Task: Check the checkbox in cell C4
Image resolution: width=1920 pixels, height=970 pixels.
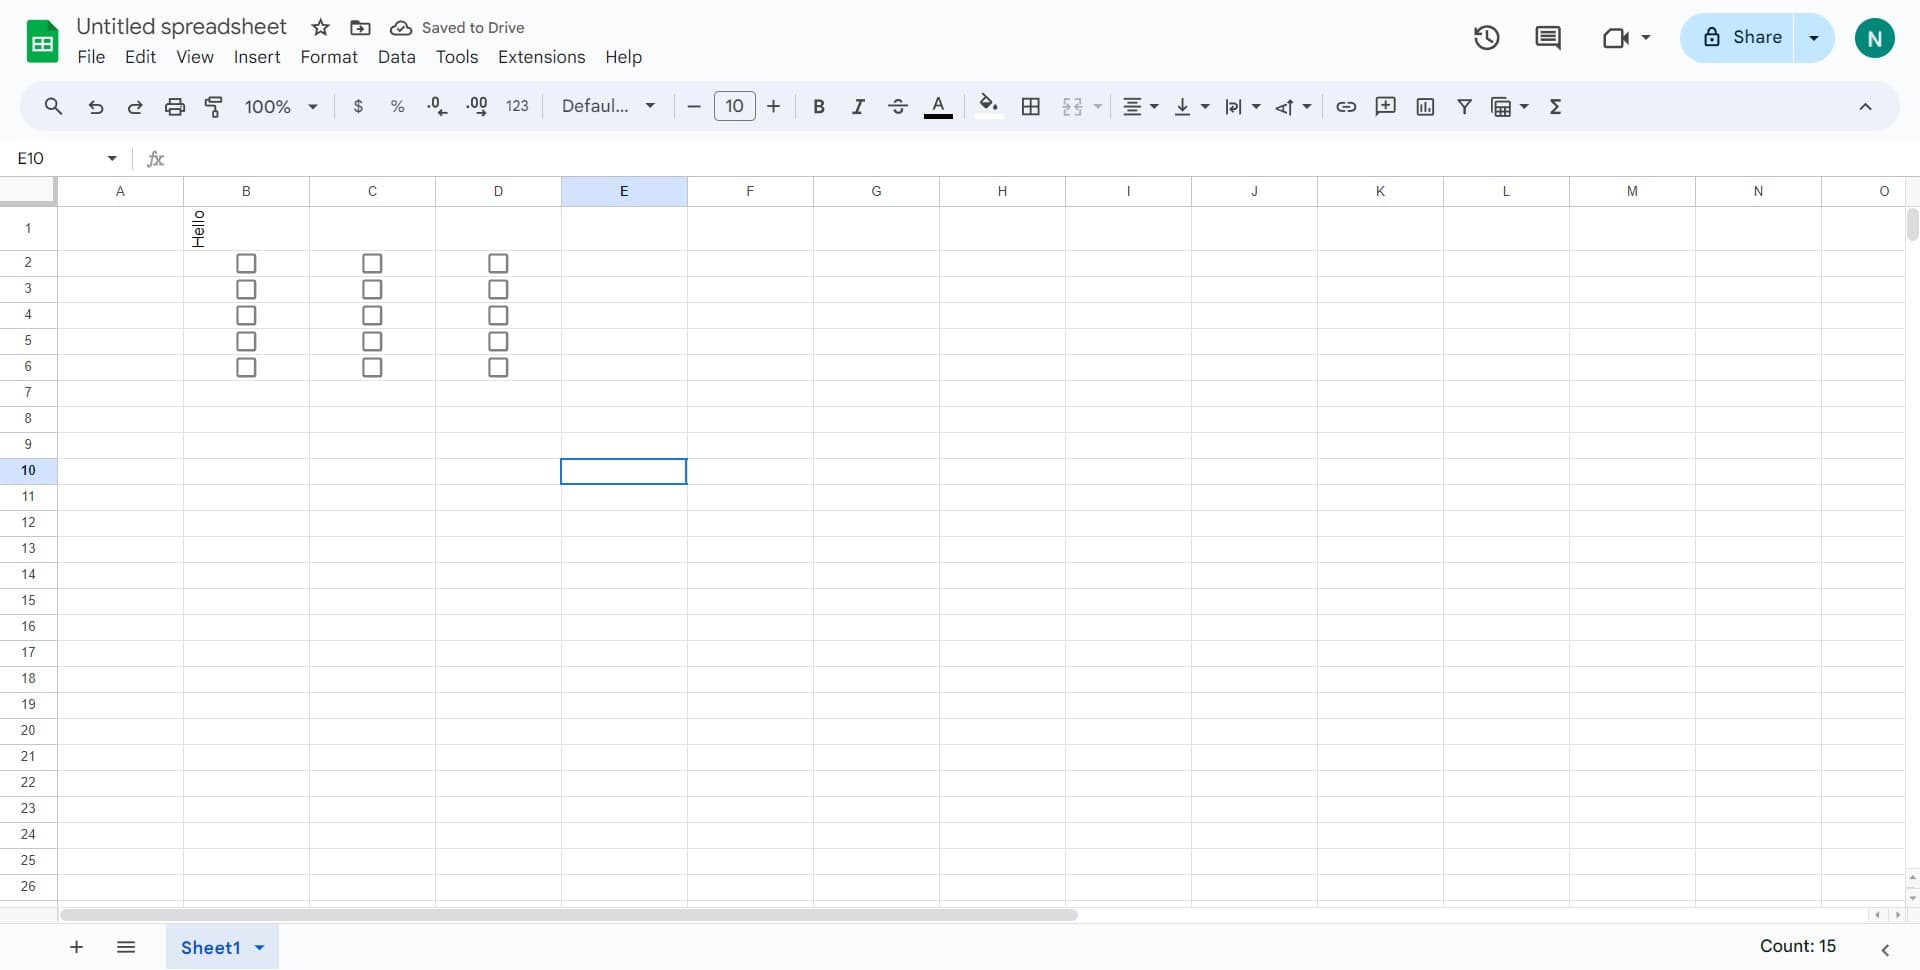Action: pyautogui.click(x=371, y=315)
